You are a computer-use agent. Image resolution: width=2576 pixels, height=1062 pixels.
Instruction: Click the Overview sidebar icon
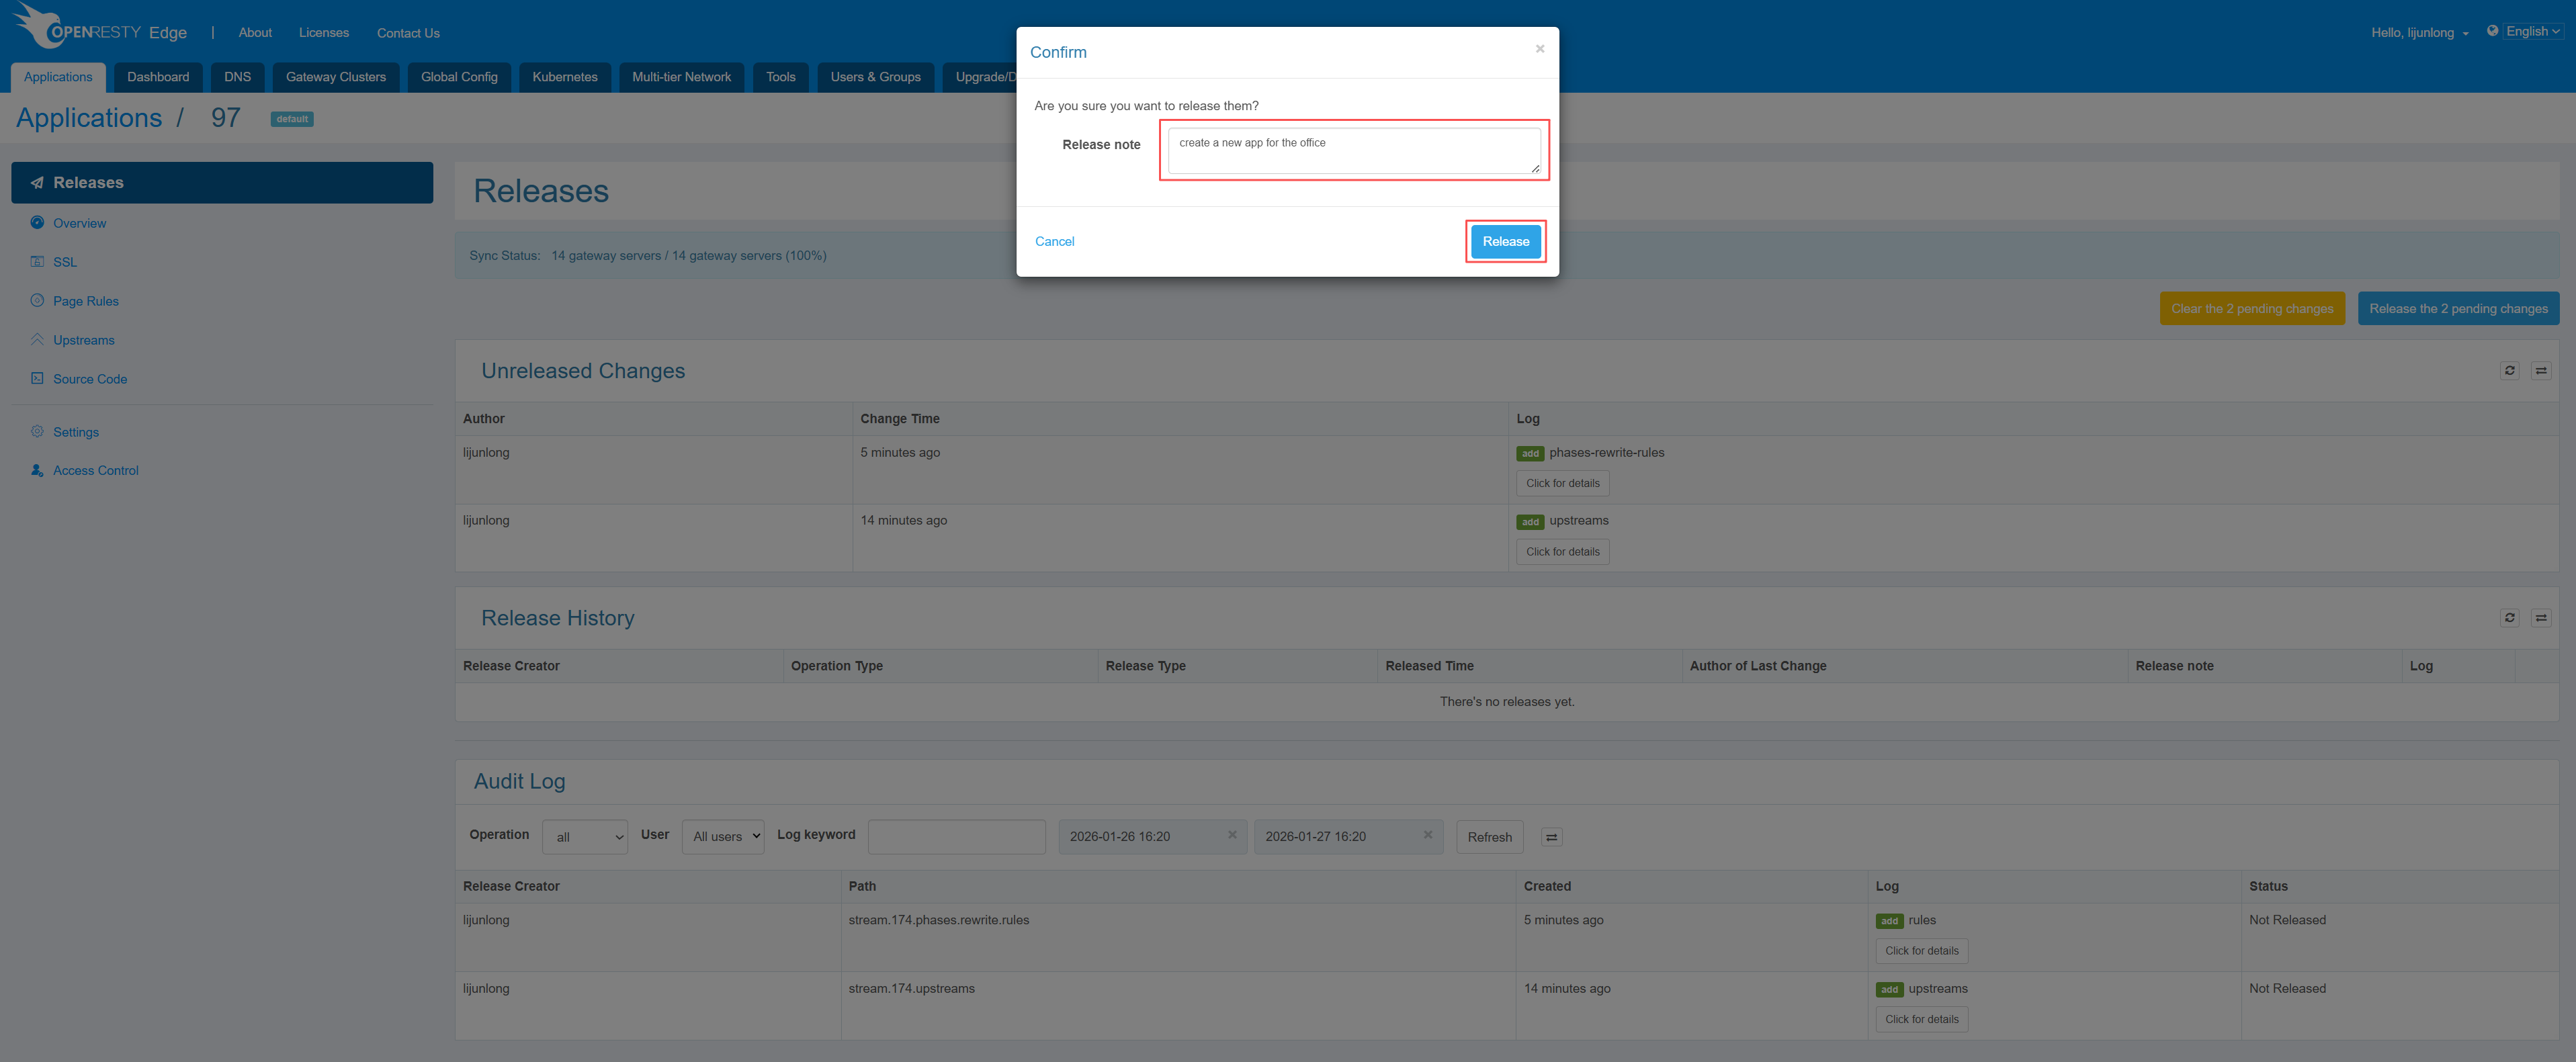tap(37, 222)
